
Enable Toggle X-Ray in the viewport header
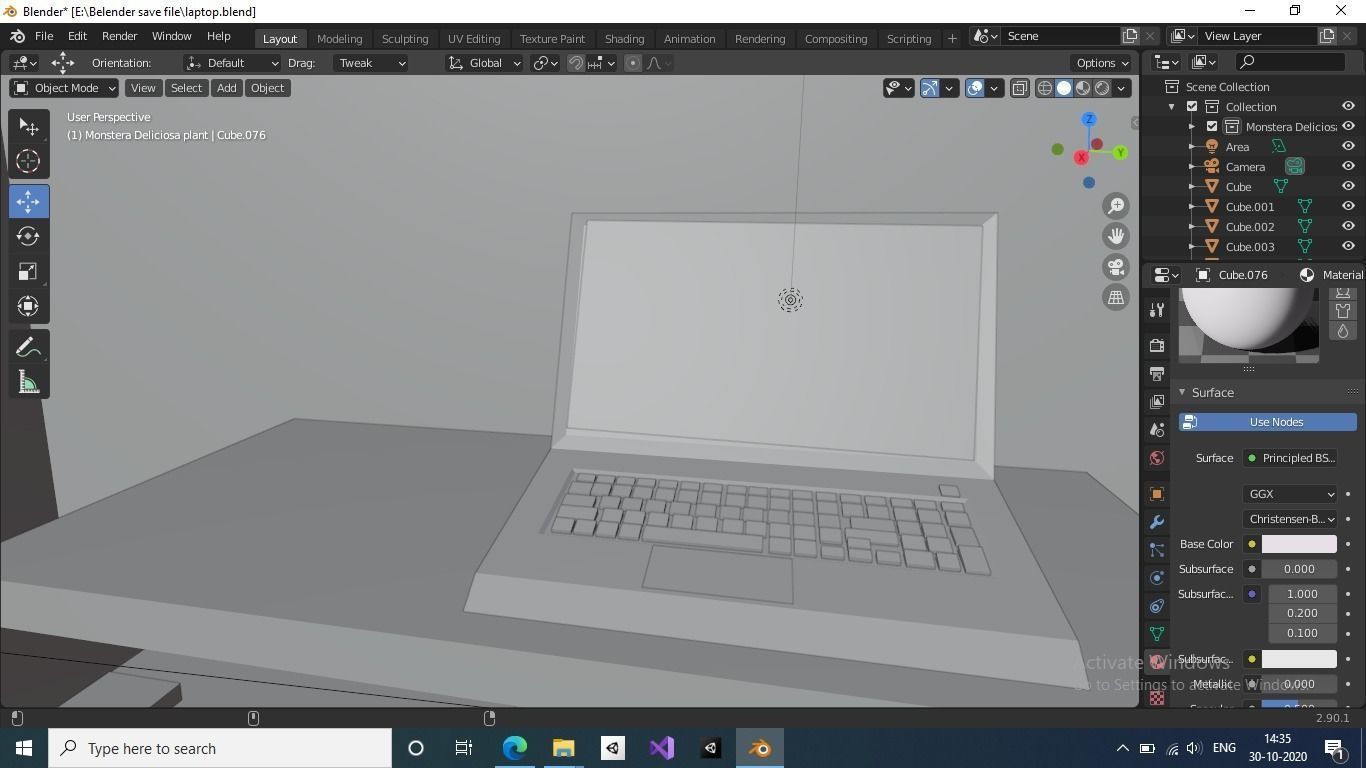click(1019, 88)
